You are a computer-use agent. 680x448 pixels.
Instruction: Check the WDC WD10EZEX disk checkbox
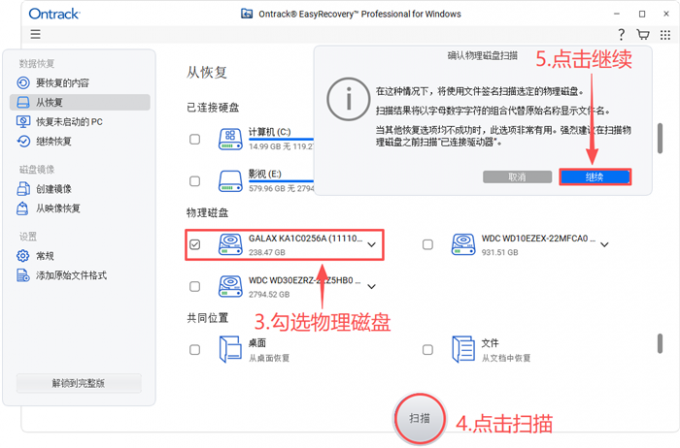pyautogui.click(x=428, y=245)
